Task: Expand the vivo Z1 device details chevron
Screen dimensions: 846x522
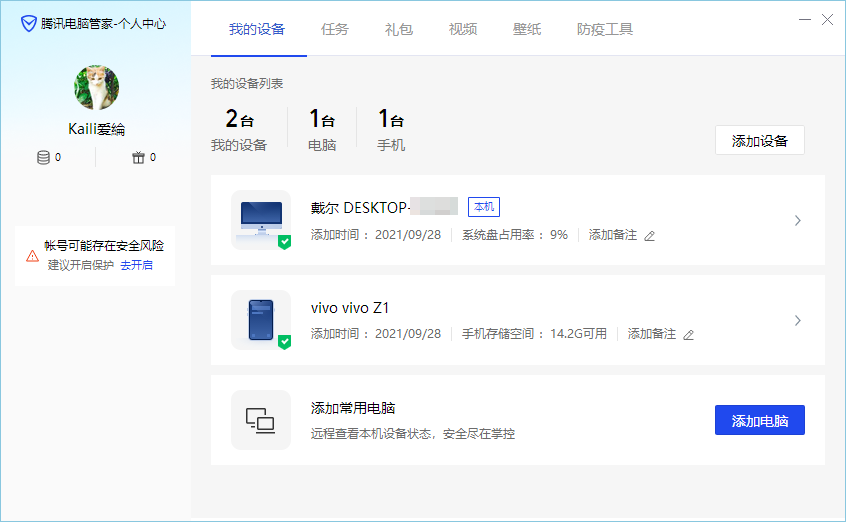Action: [797, 320]
